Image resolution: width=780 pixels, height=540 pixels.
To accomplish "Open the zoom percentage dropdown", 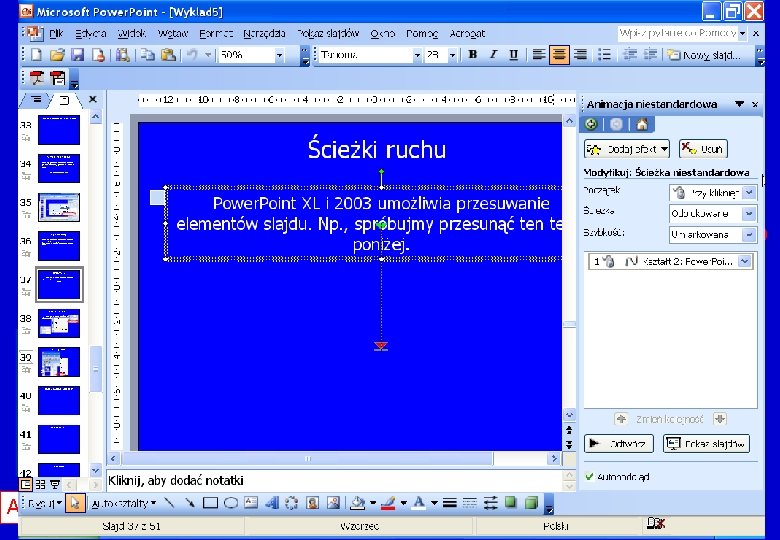I will click(279, 55).
